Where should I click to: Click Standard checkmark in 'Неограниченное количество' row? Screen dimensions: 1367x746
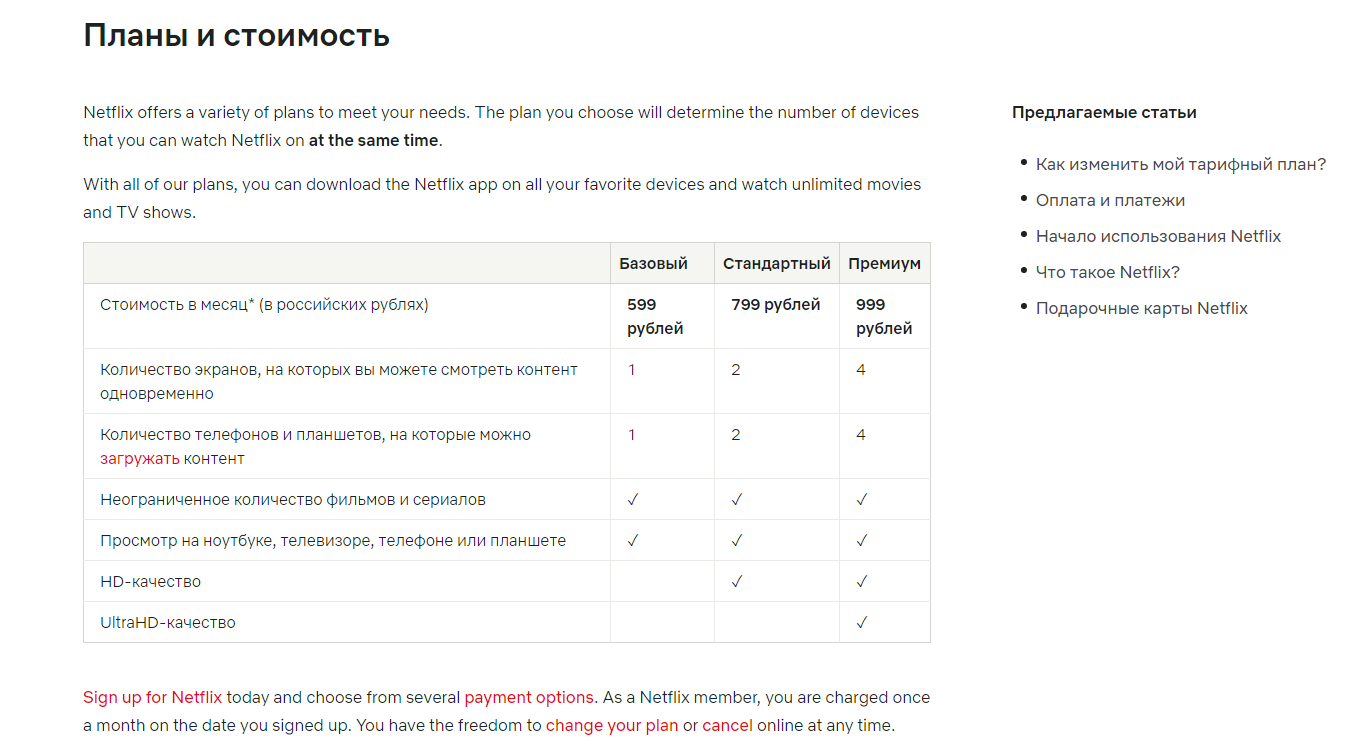click(737, 500)
